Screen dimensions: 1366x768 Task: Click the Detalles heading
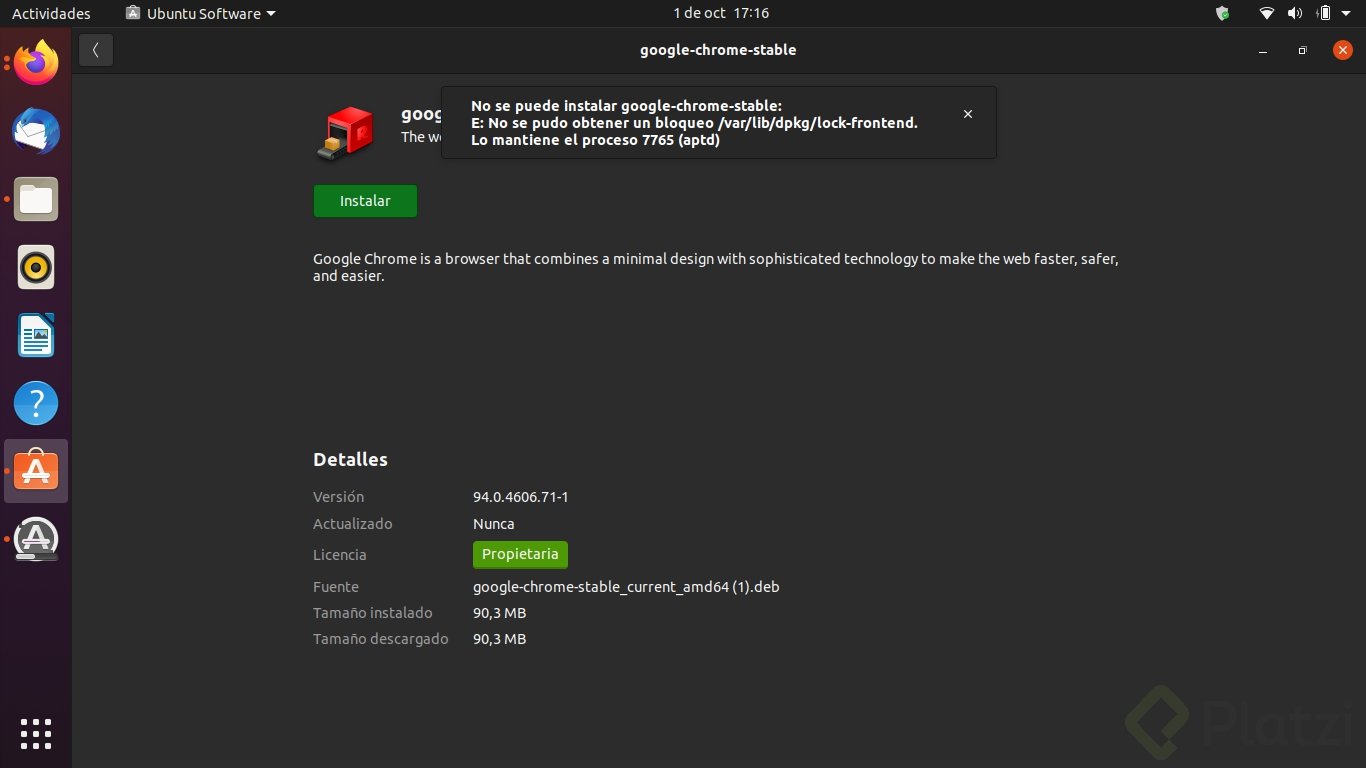pos(350,460)
